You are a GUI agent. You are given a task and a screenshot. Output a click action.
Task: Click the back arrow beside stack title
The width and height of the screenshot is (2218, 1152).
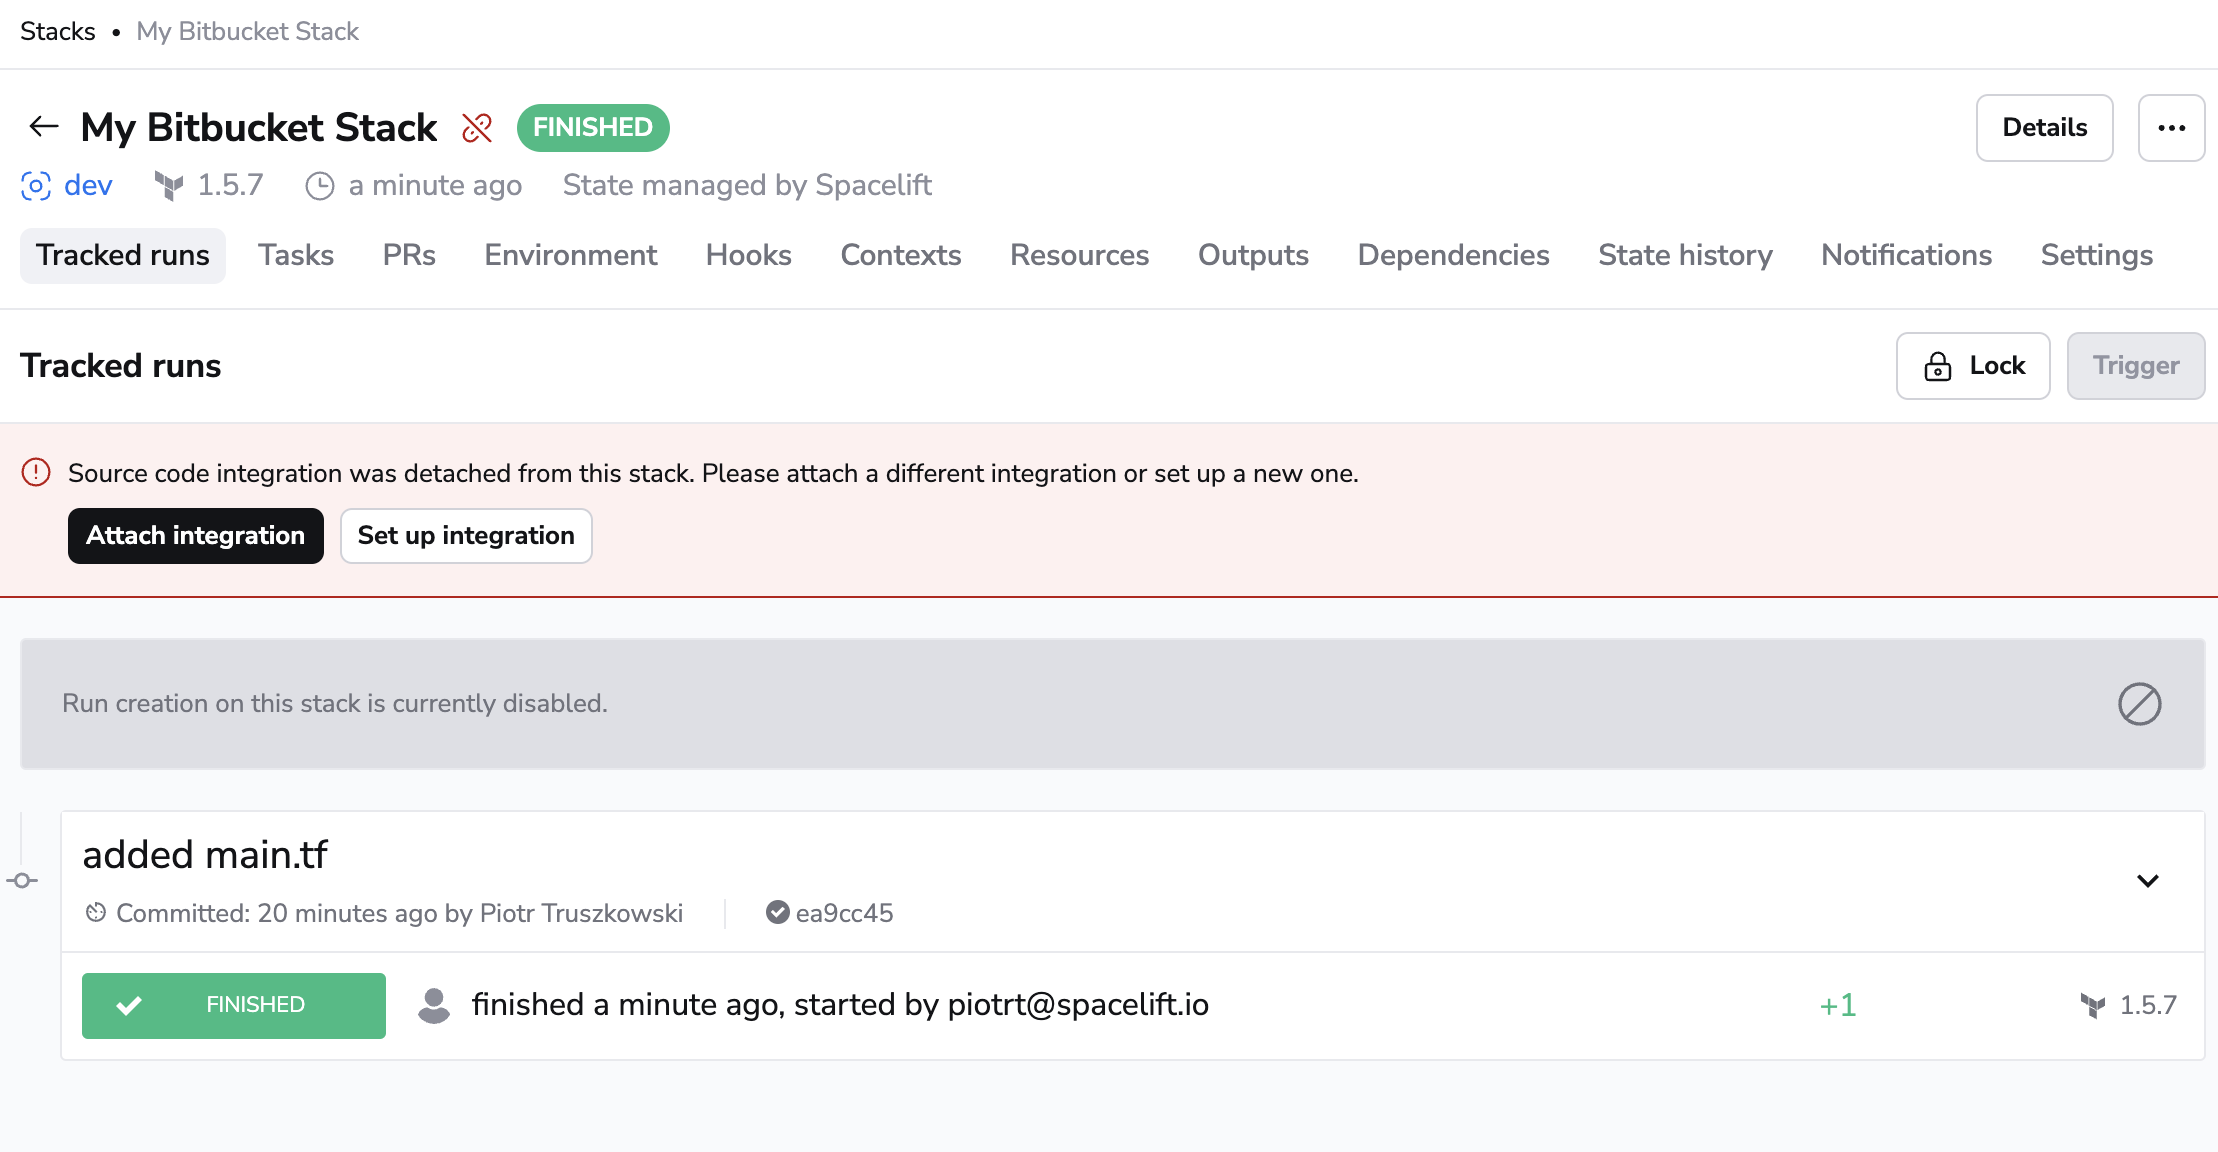coord(43,127)
